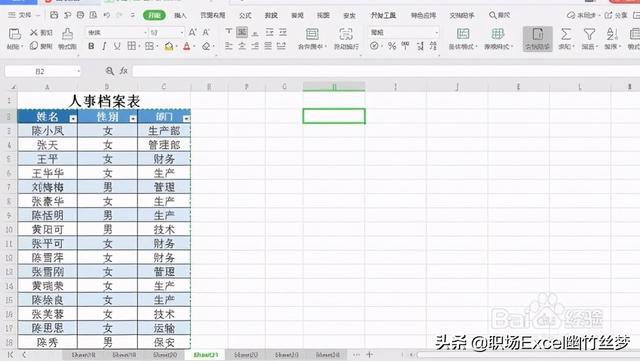
Task: Switch to the Developer Tools tab
Action: coord(383,16)
